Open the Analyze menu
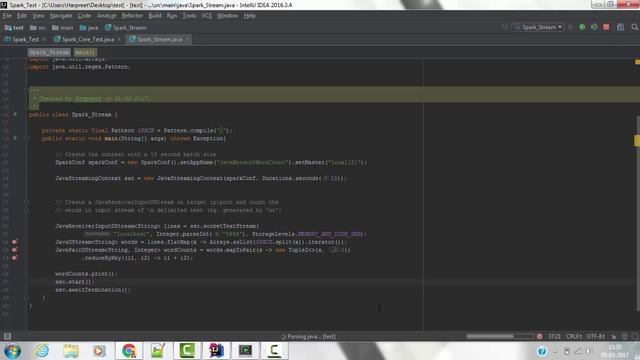The height and width of the screenshot is (360, 640). [x=107, y=16]
